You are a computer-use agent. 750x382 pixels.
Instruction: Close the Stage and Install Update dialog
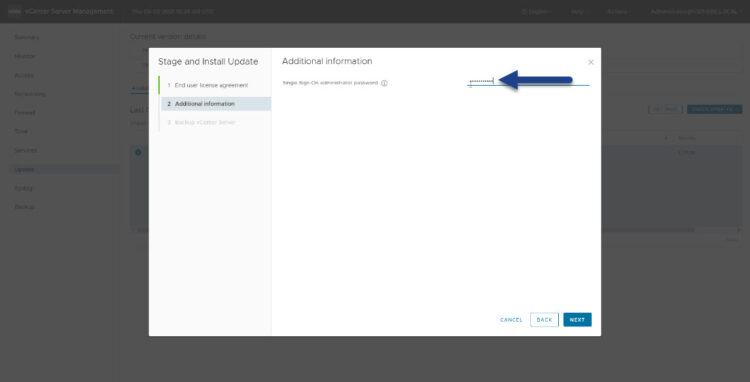[x=591, y=62]
